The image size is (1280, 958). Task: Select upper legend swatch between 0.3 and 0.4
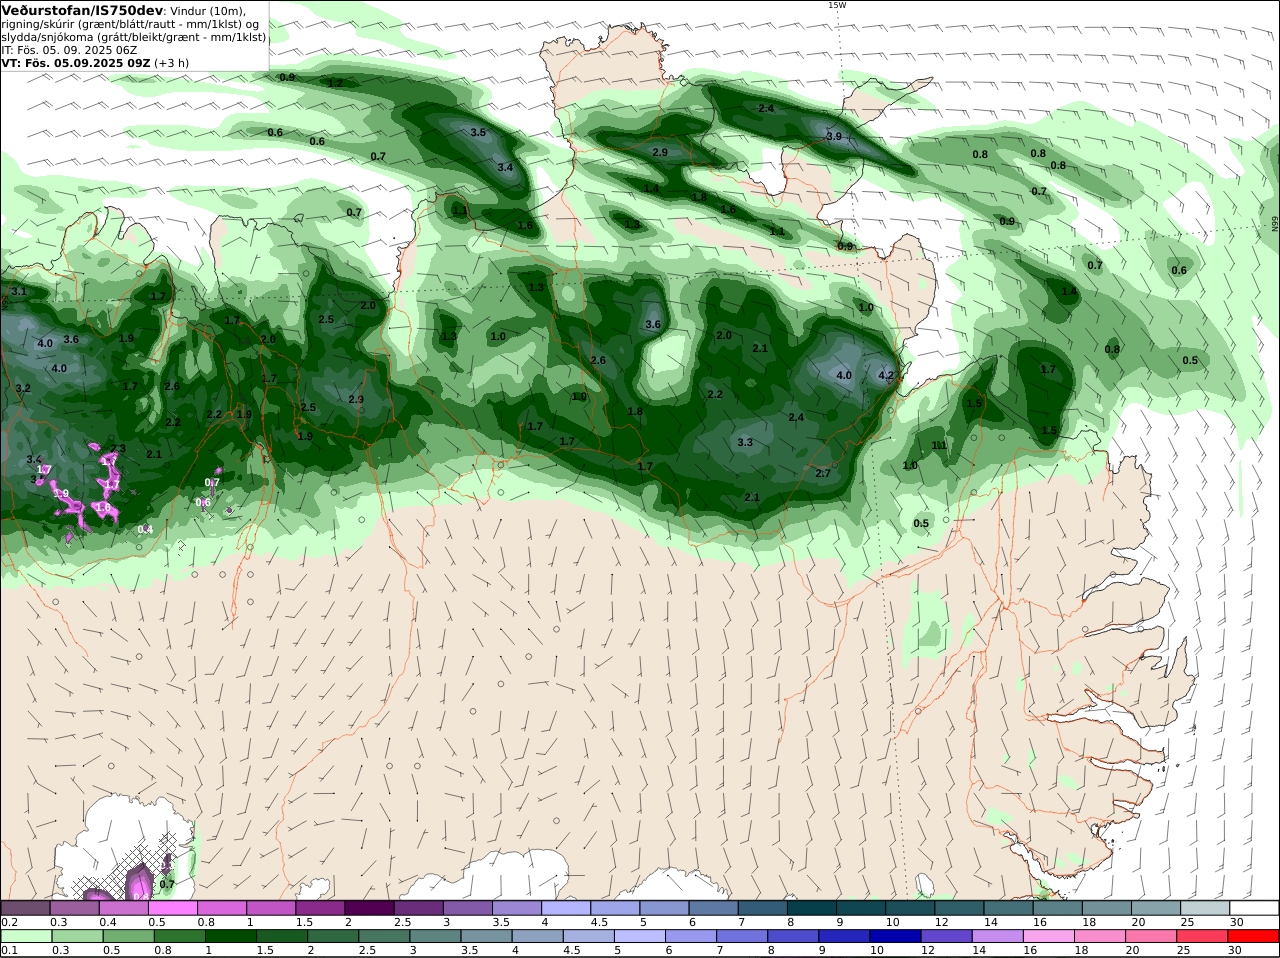[x=74, y=908]
